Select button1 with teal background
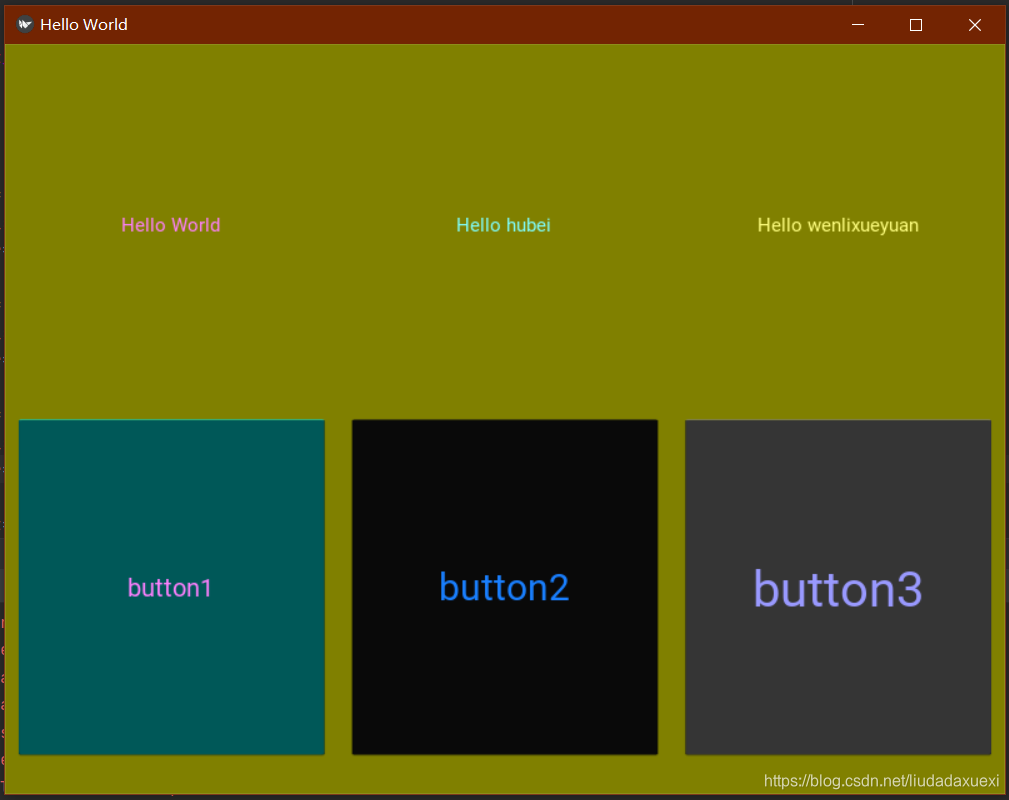 (170, 587)
